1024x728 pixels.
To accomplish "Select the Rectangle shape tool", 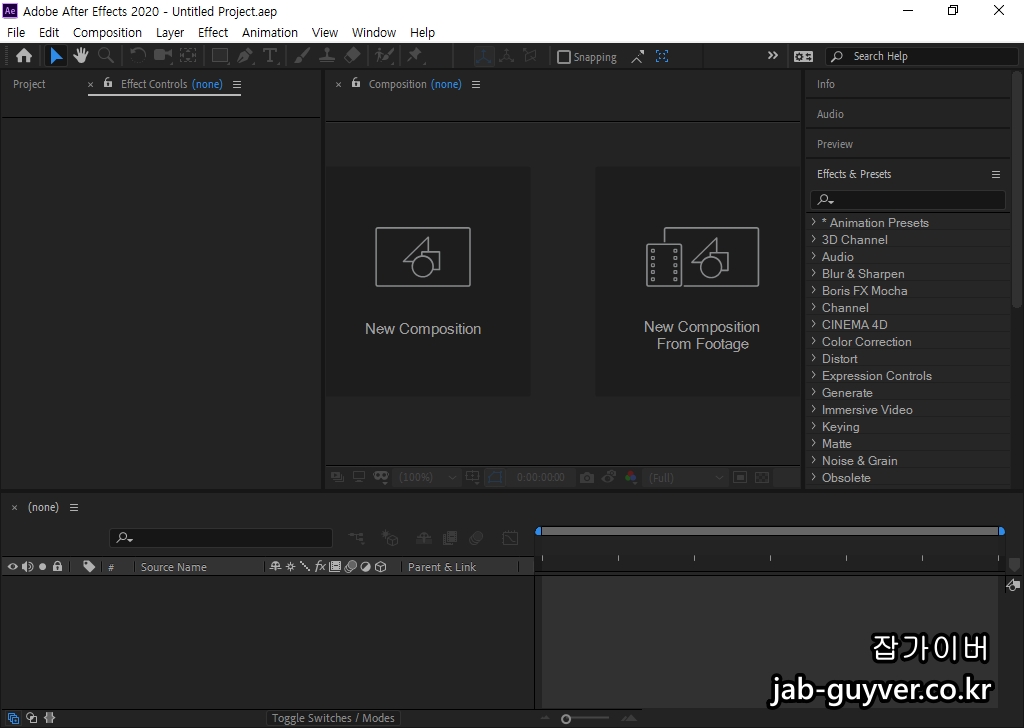I will pyautogui.click(x=220, y=56).
